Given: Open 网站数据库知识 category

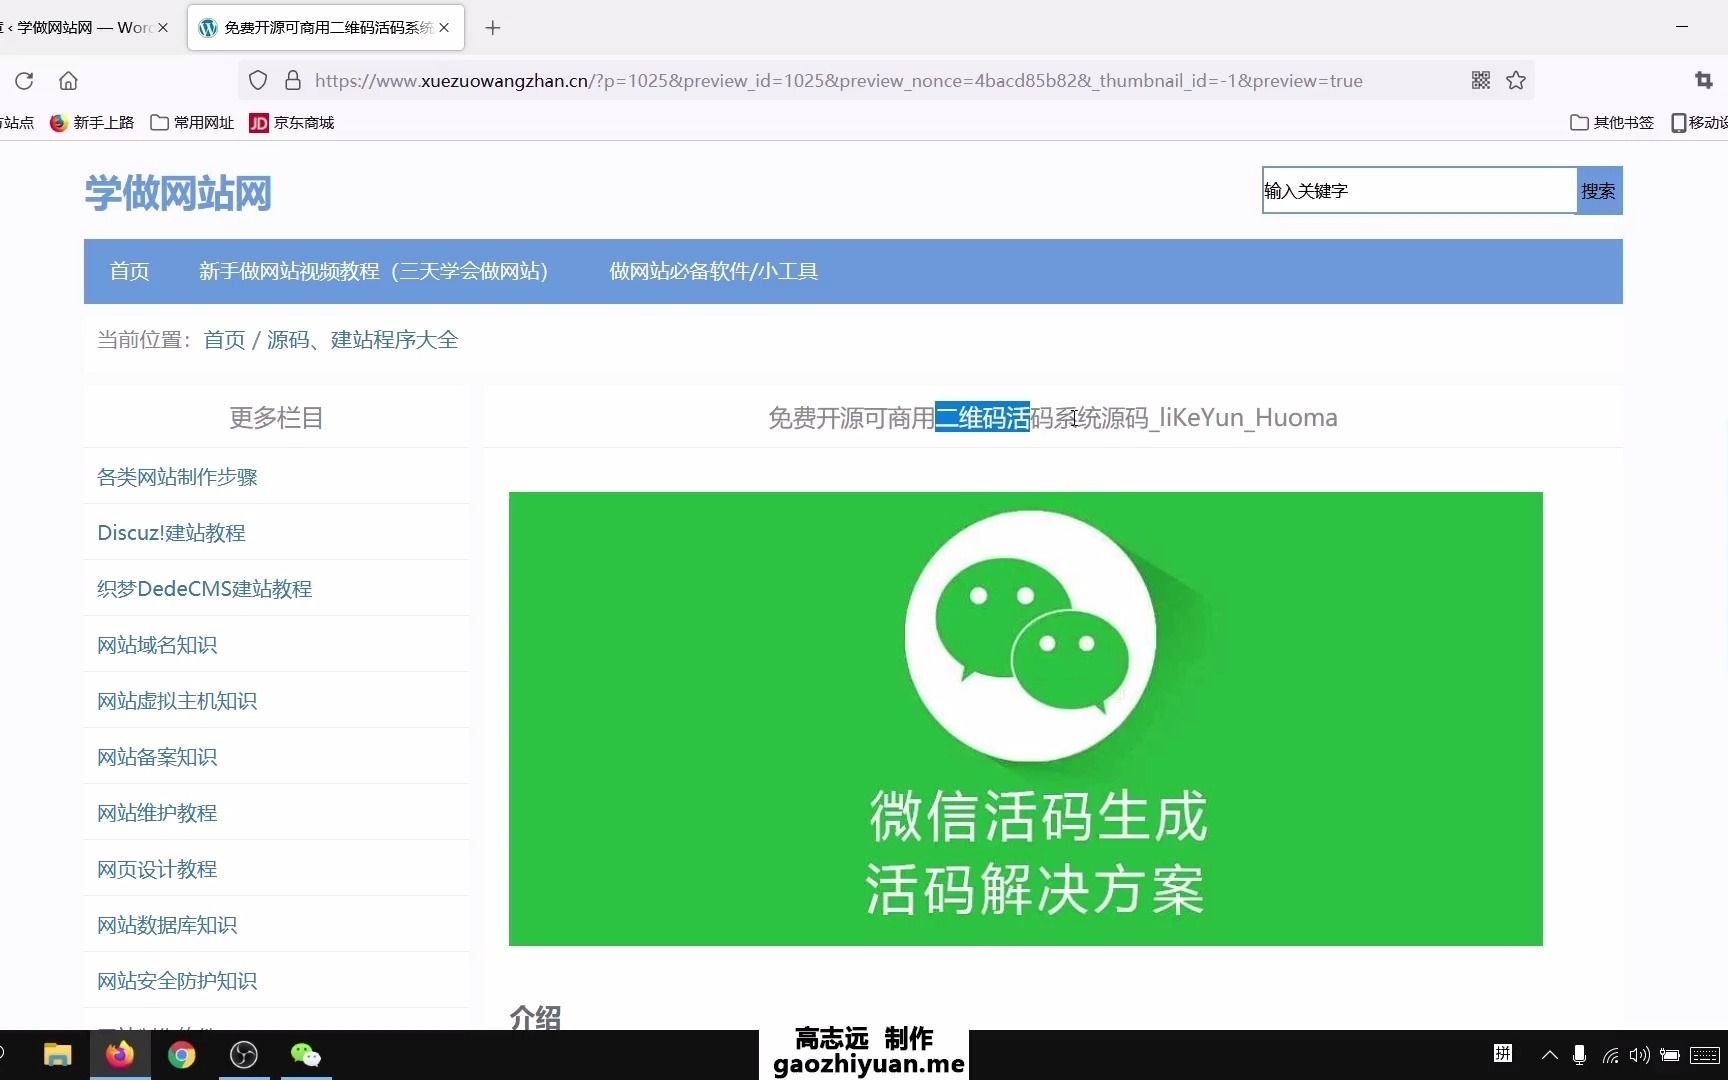Looking at the screenshot, I should (x=167, y=925).
